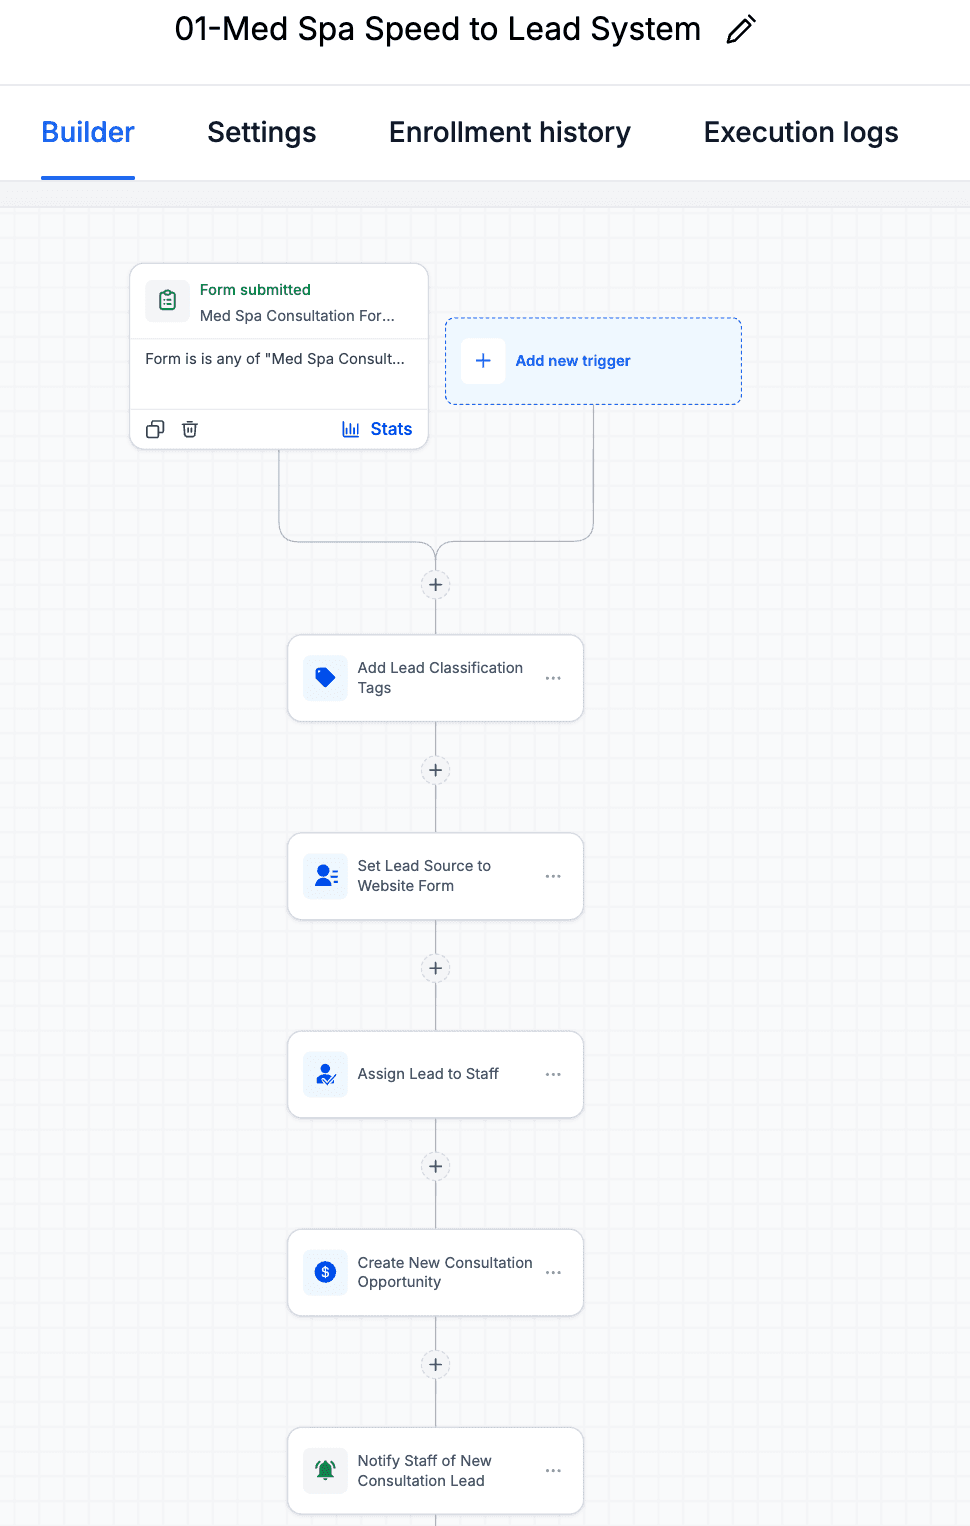Duplicate the Form submitted trigger

point(155,429)
